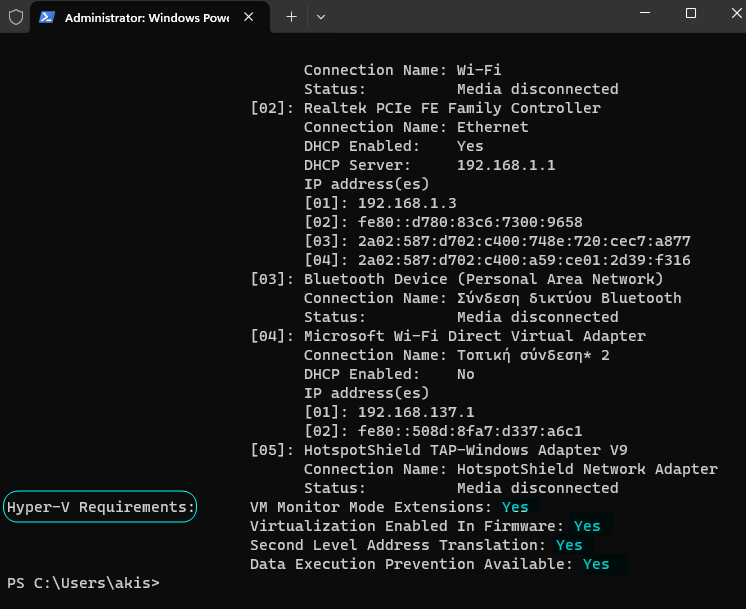Click the fe80::508d:8fa7:d337:a6c1 address
Image resolution: width=746 pixels, height=609 pixels.
[470, 431]
